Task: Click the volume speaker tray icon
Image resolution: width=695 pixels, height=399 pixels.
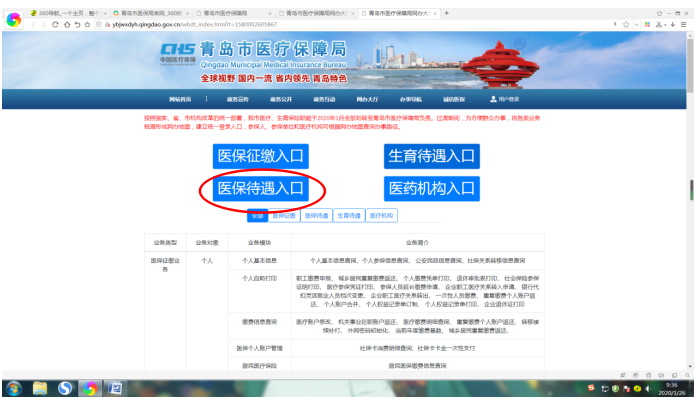Action: coord(648,388)
